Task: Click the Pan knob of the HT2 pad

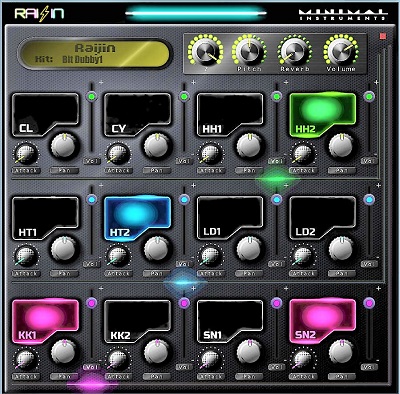Action: click(156, 249)
